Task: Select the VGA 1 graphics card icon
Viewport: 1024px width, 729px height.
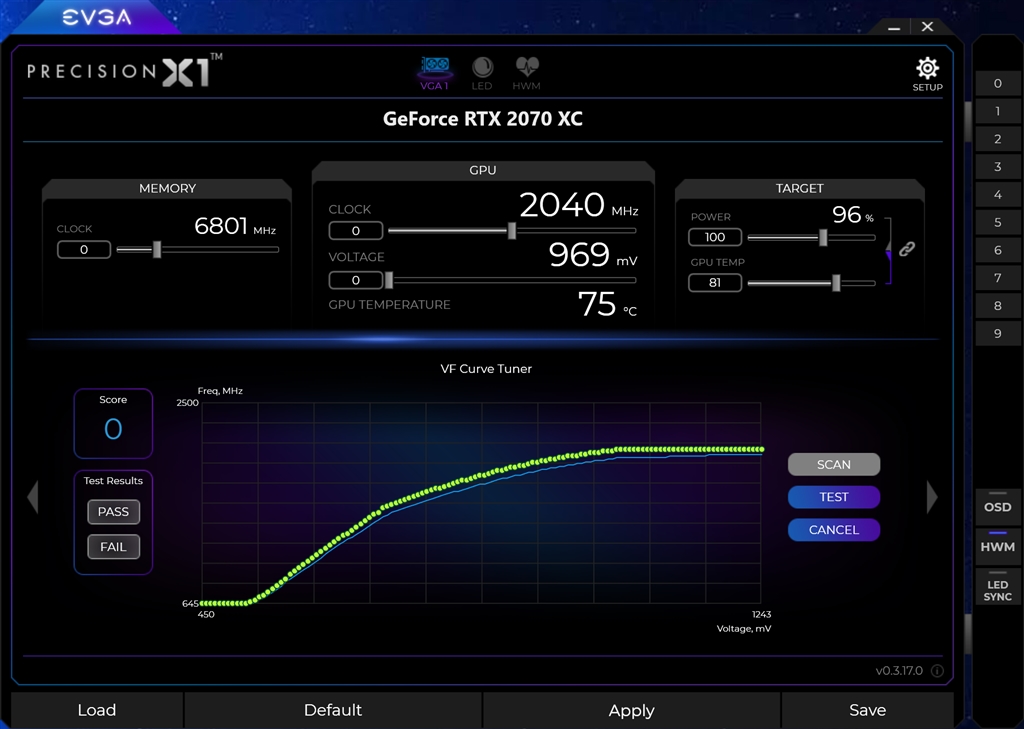Action: point(435,73)
